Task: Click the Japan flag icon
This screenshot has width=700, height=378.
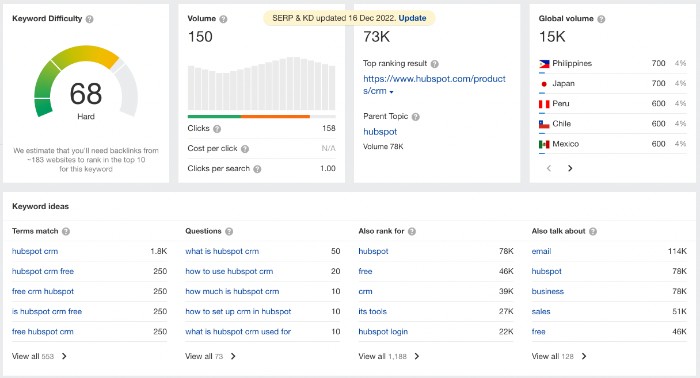Action: click(544, 84)
